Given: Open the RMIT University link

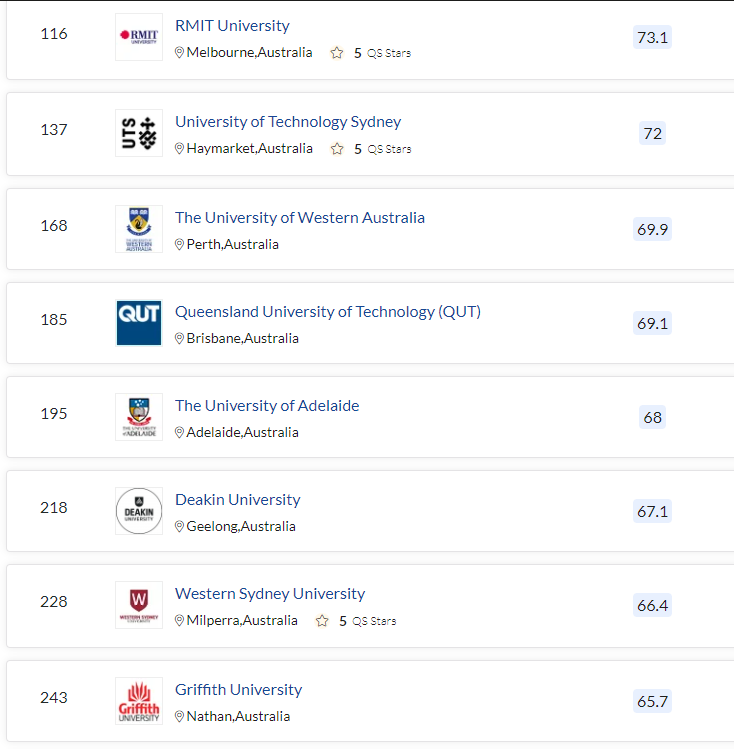Looking at the screenshot, I should [232, 26].
